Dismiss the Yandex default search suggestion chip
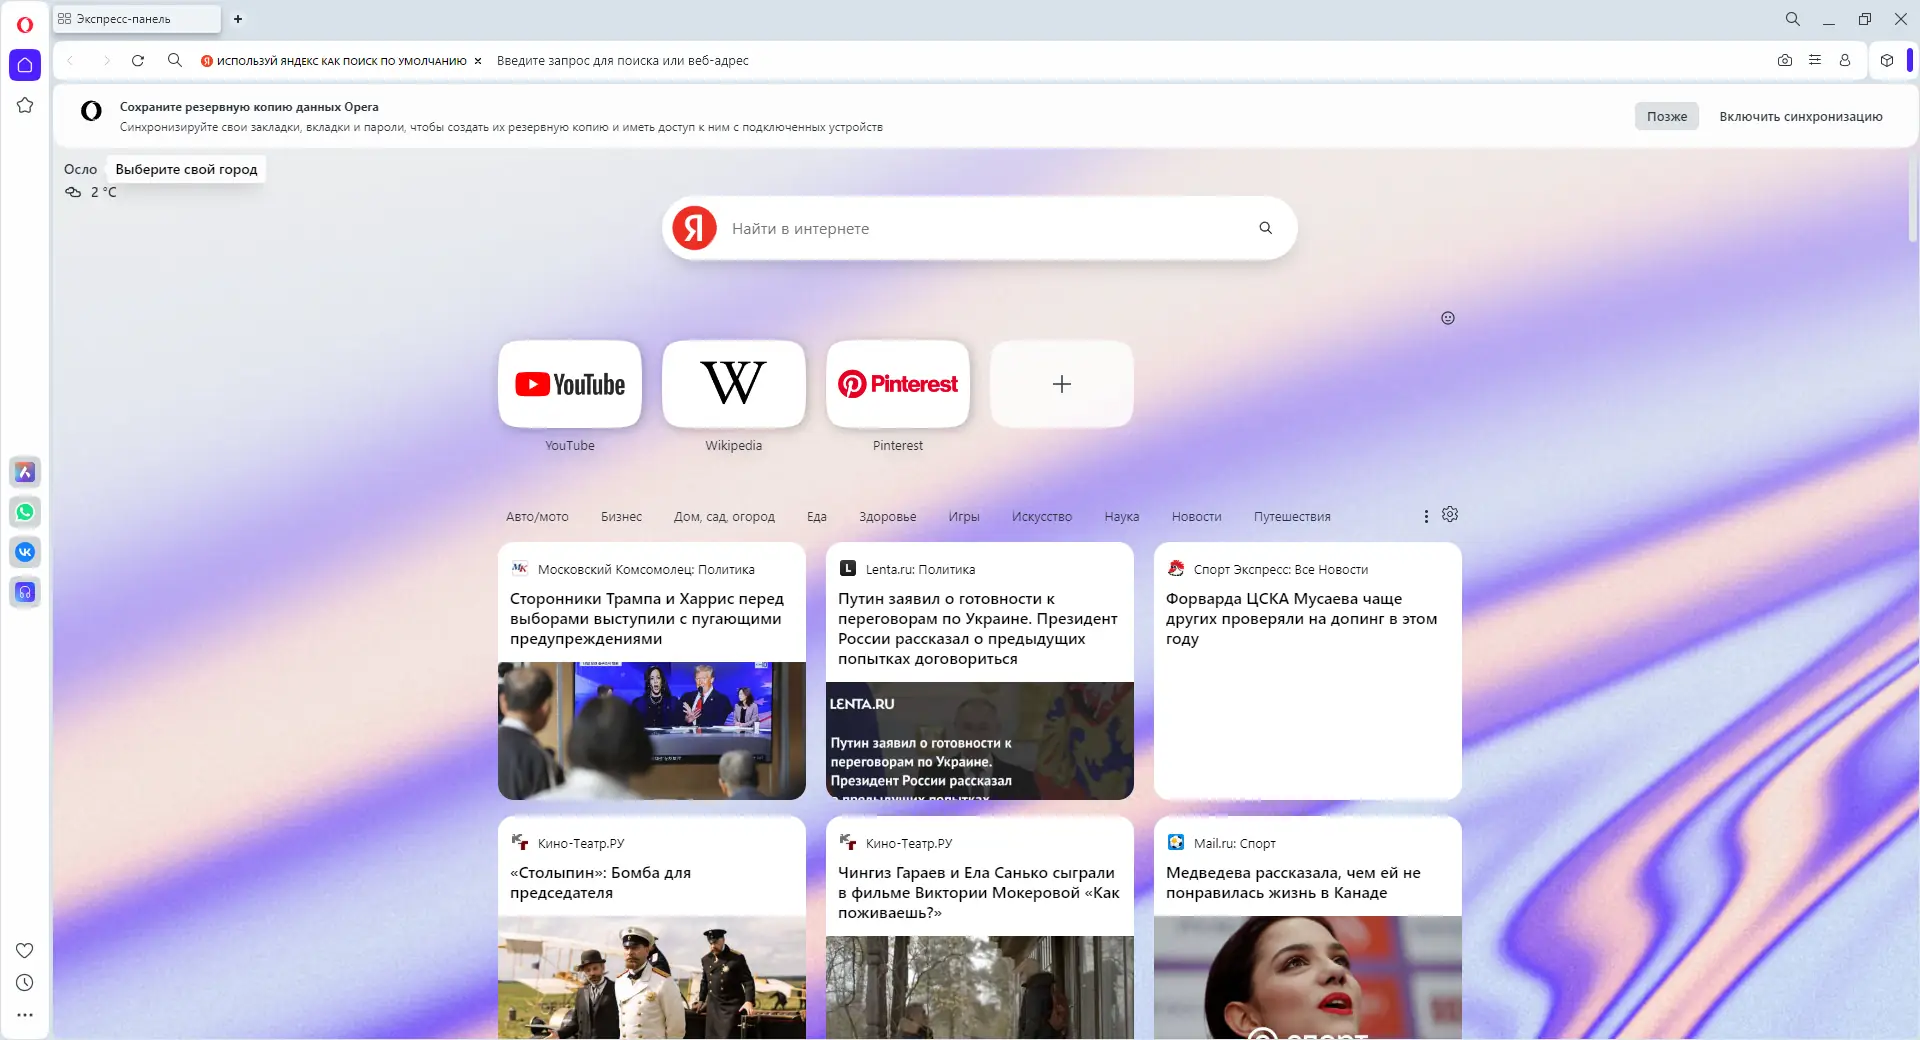 [x=478, y=61]
